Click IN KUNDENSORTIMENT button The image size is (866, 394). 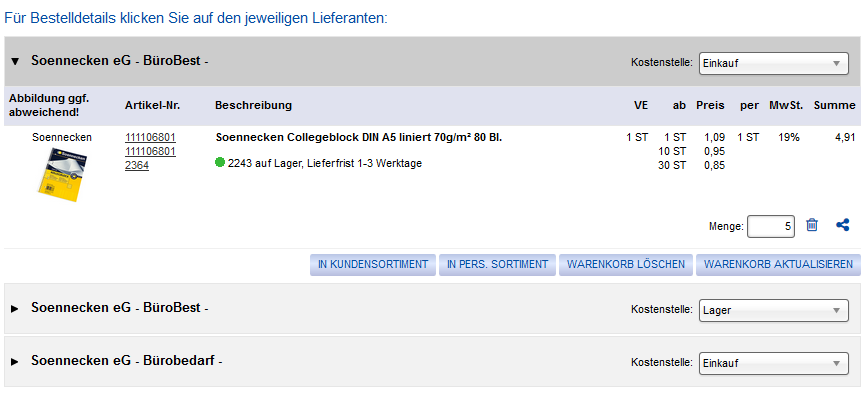(373, 265)
